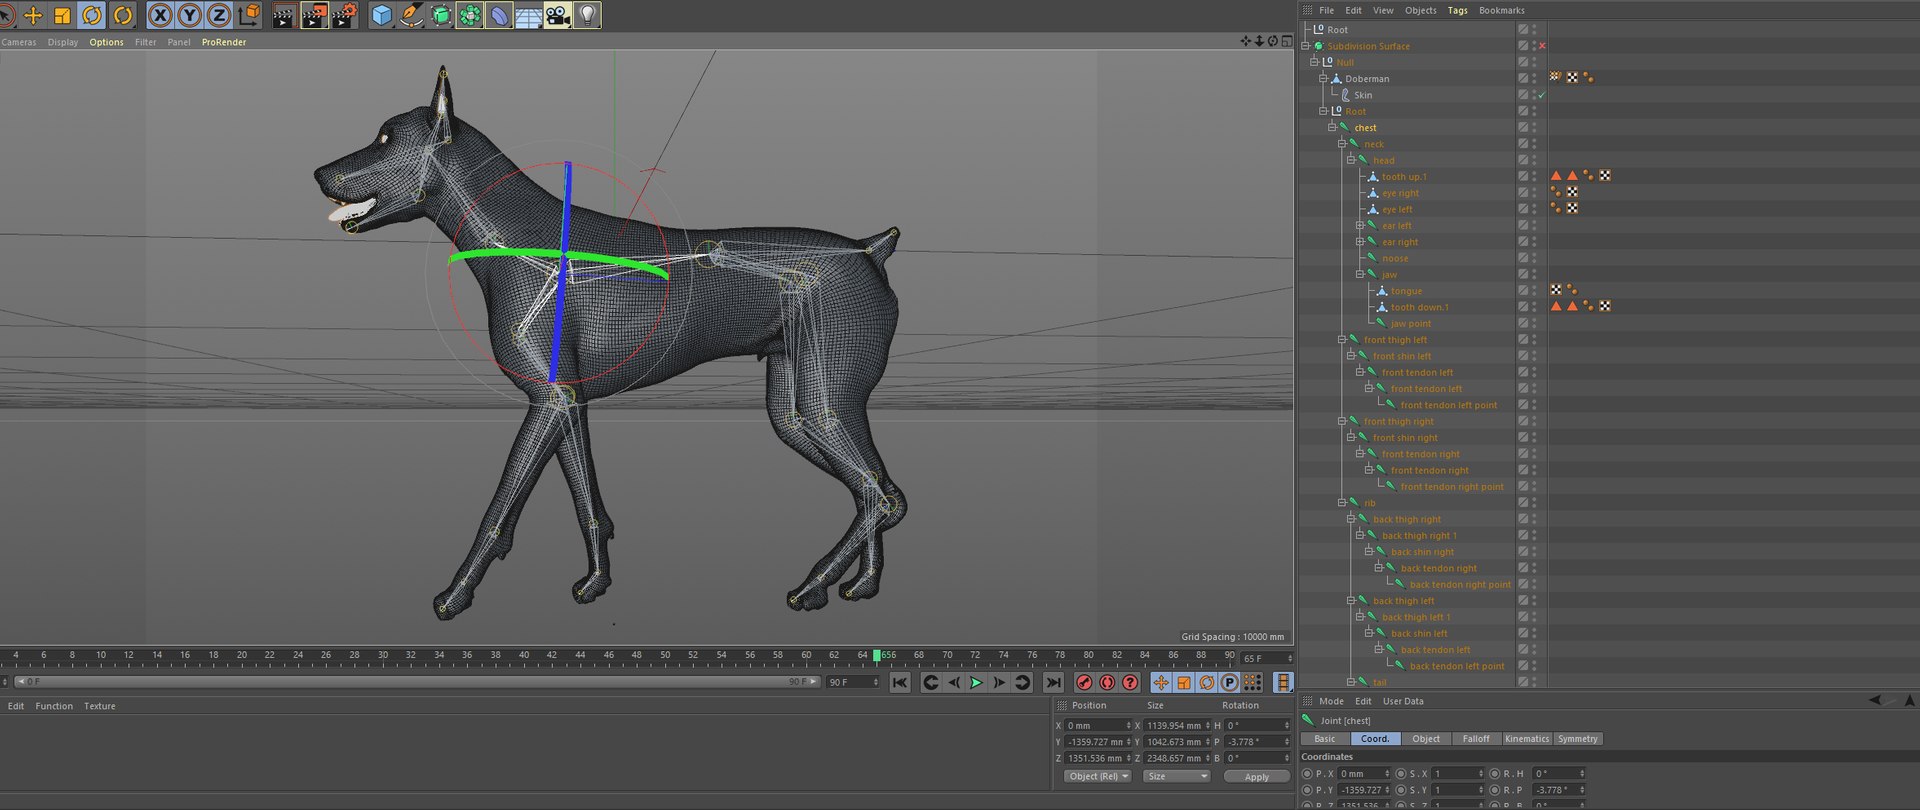1920x810 pixels.
Task: Add a Light object
Action: coord(587,14)
